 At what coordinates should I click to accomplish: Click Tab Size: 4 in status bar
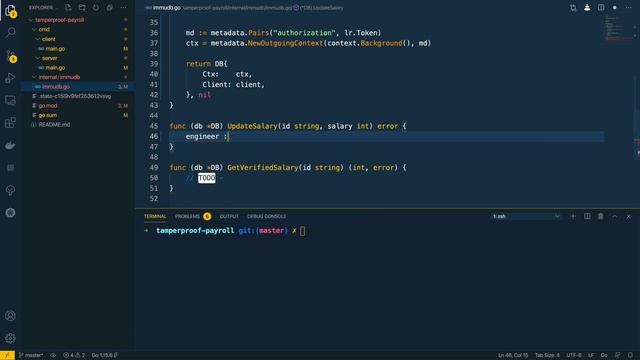point(547,355)
